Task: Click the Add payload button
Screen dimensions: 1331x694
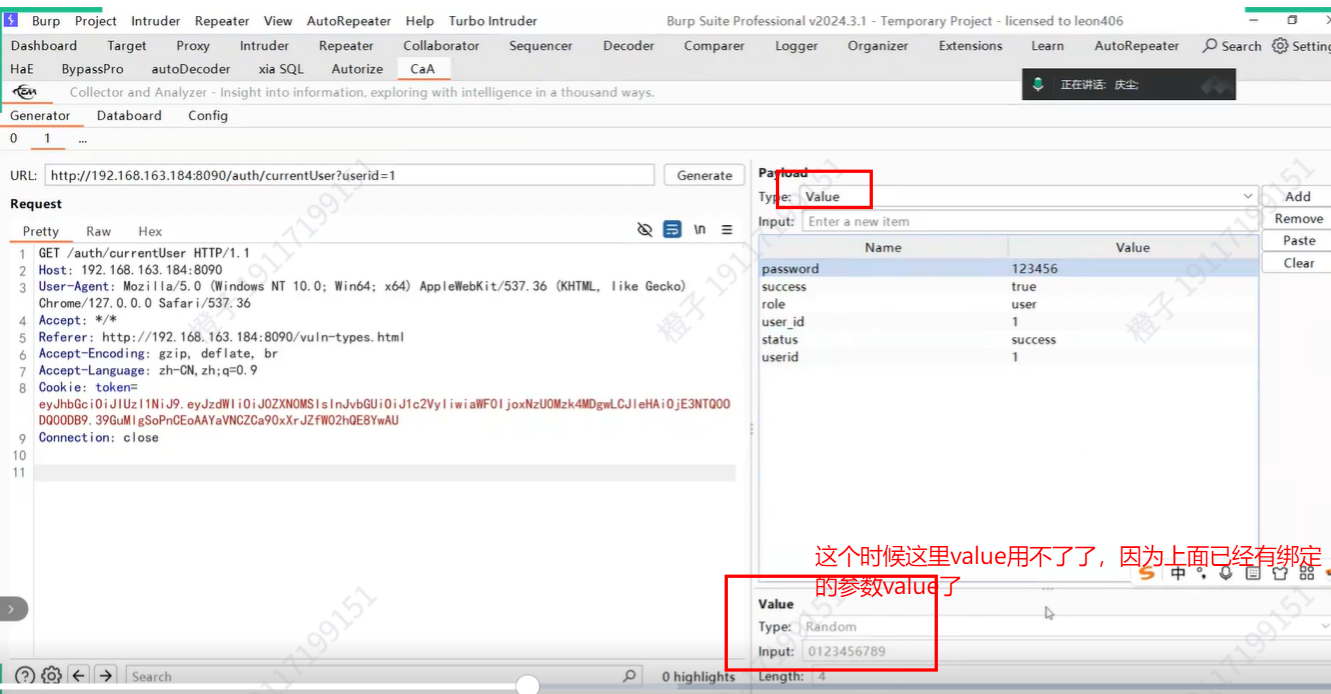Action: tap(1298, 197)
